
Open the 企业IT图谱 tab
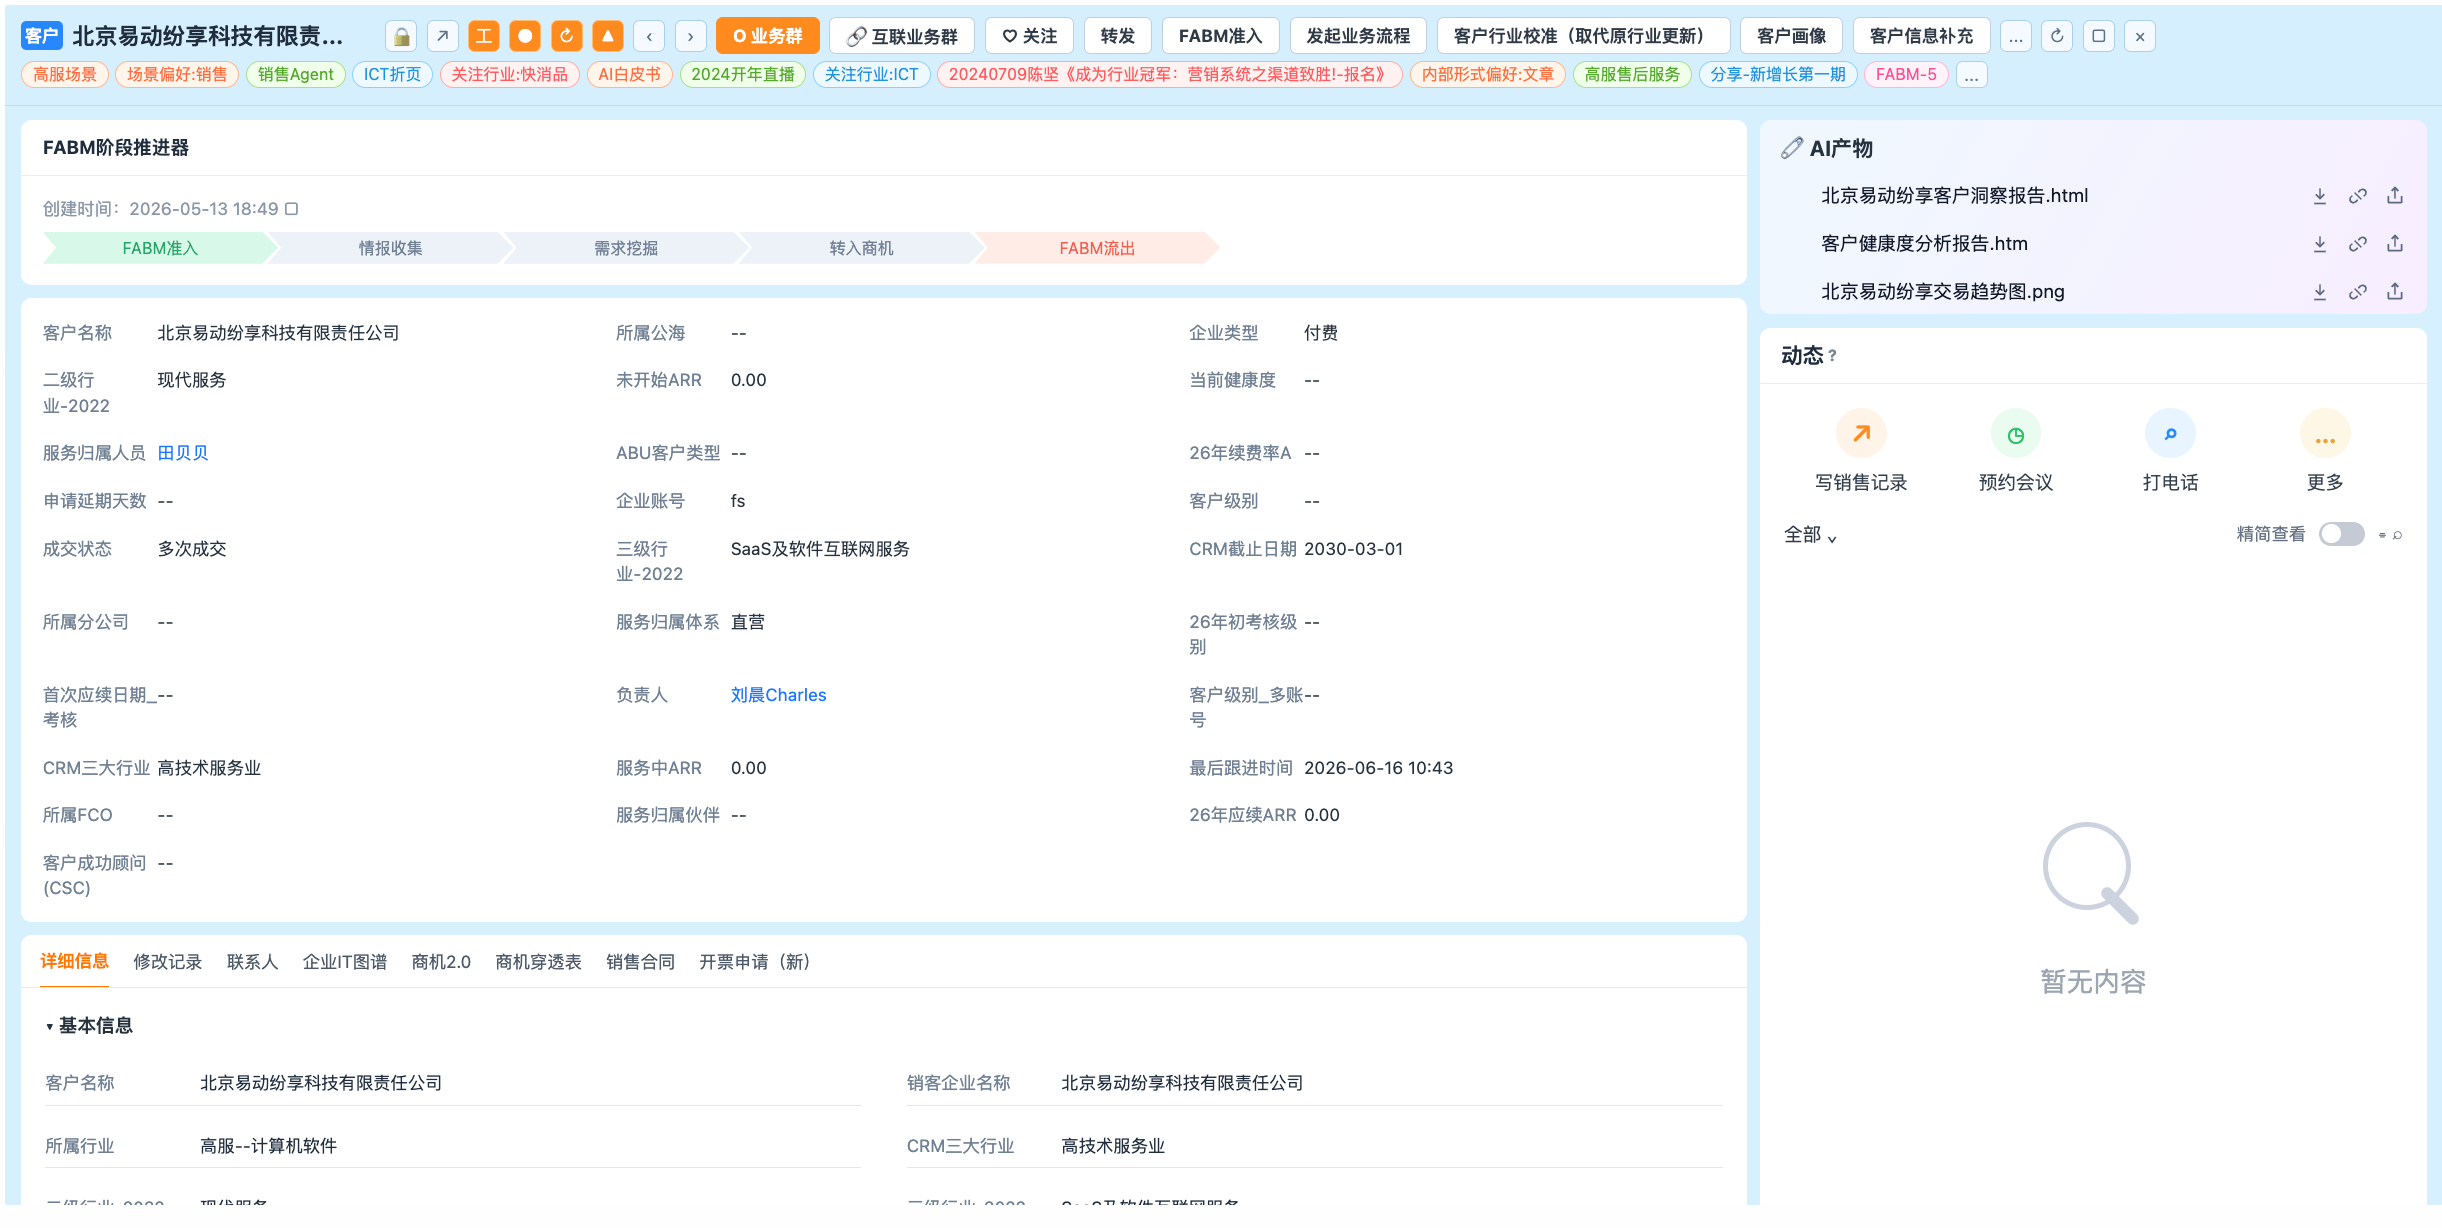(x=345, y=962)
